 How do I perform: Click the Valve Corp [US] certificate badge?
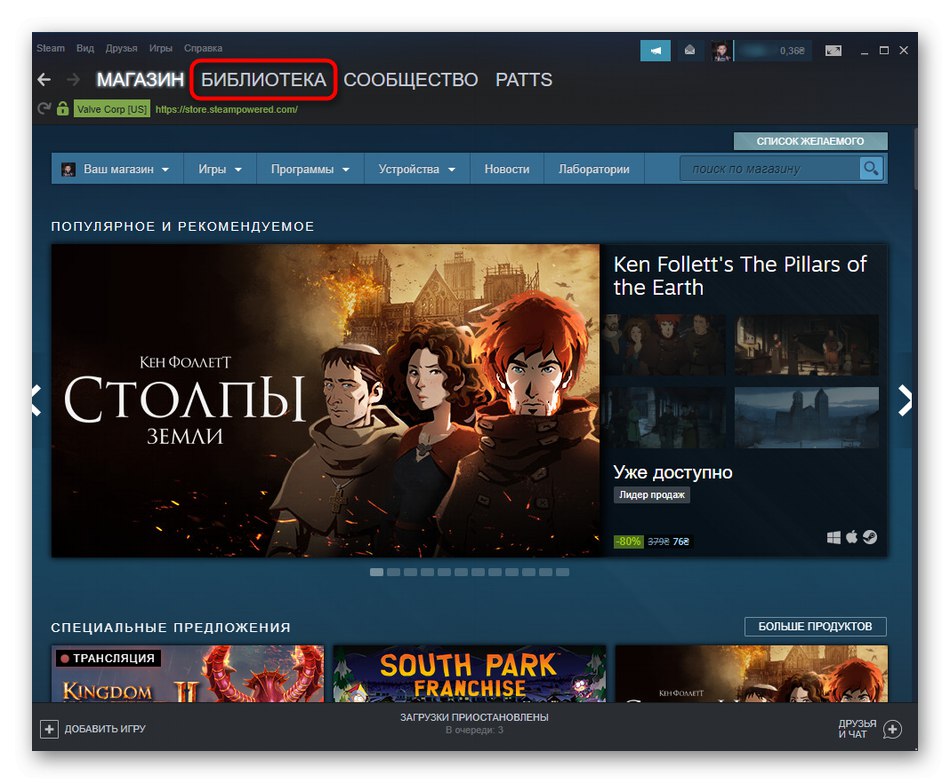[112, 109]
